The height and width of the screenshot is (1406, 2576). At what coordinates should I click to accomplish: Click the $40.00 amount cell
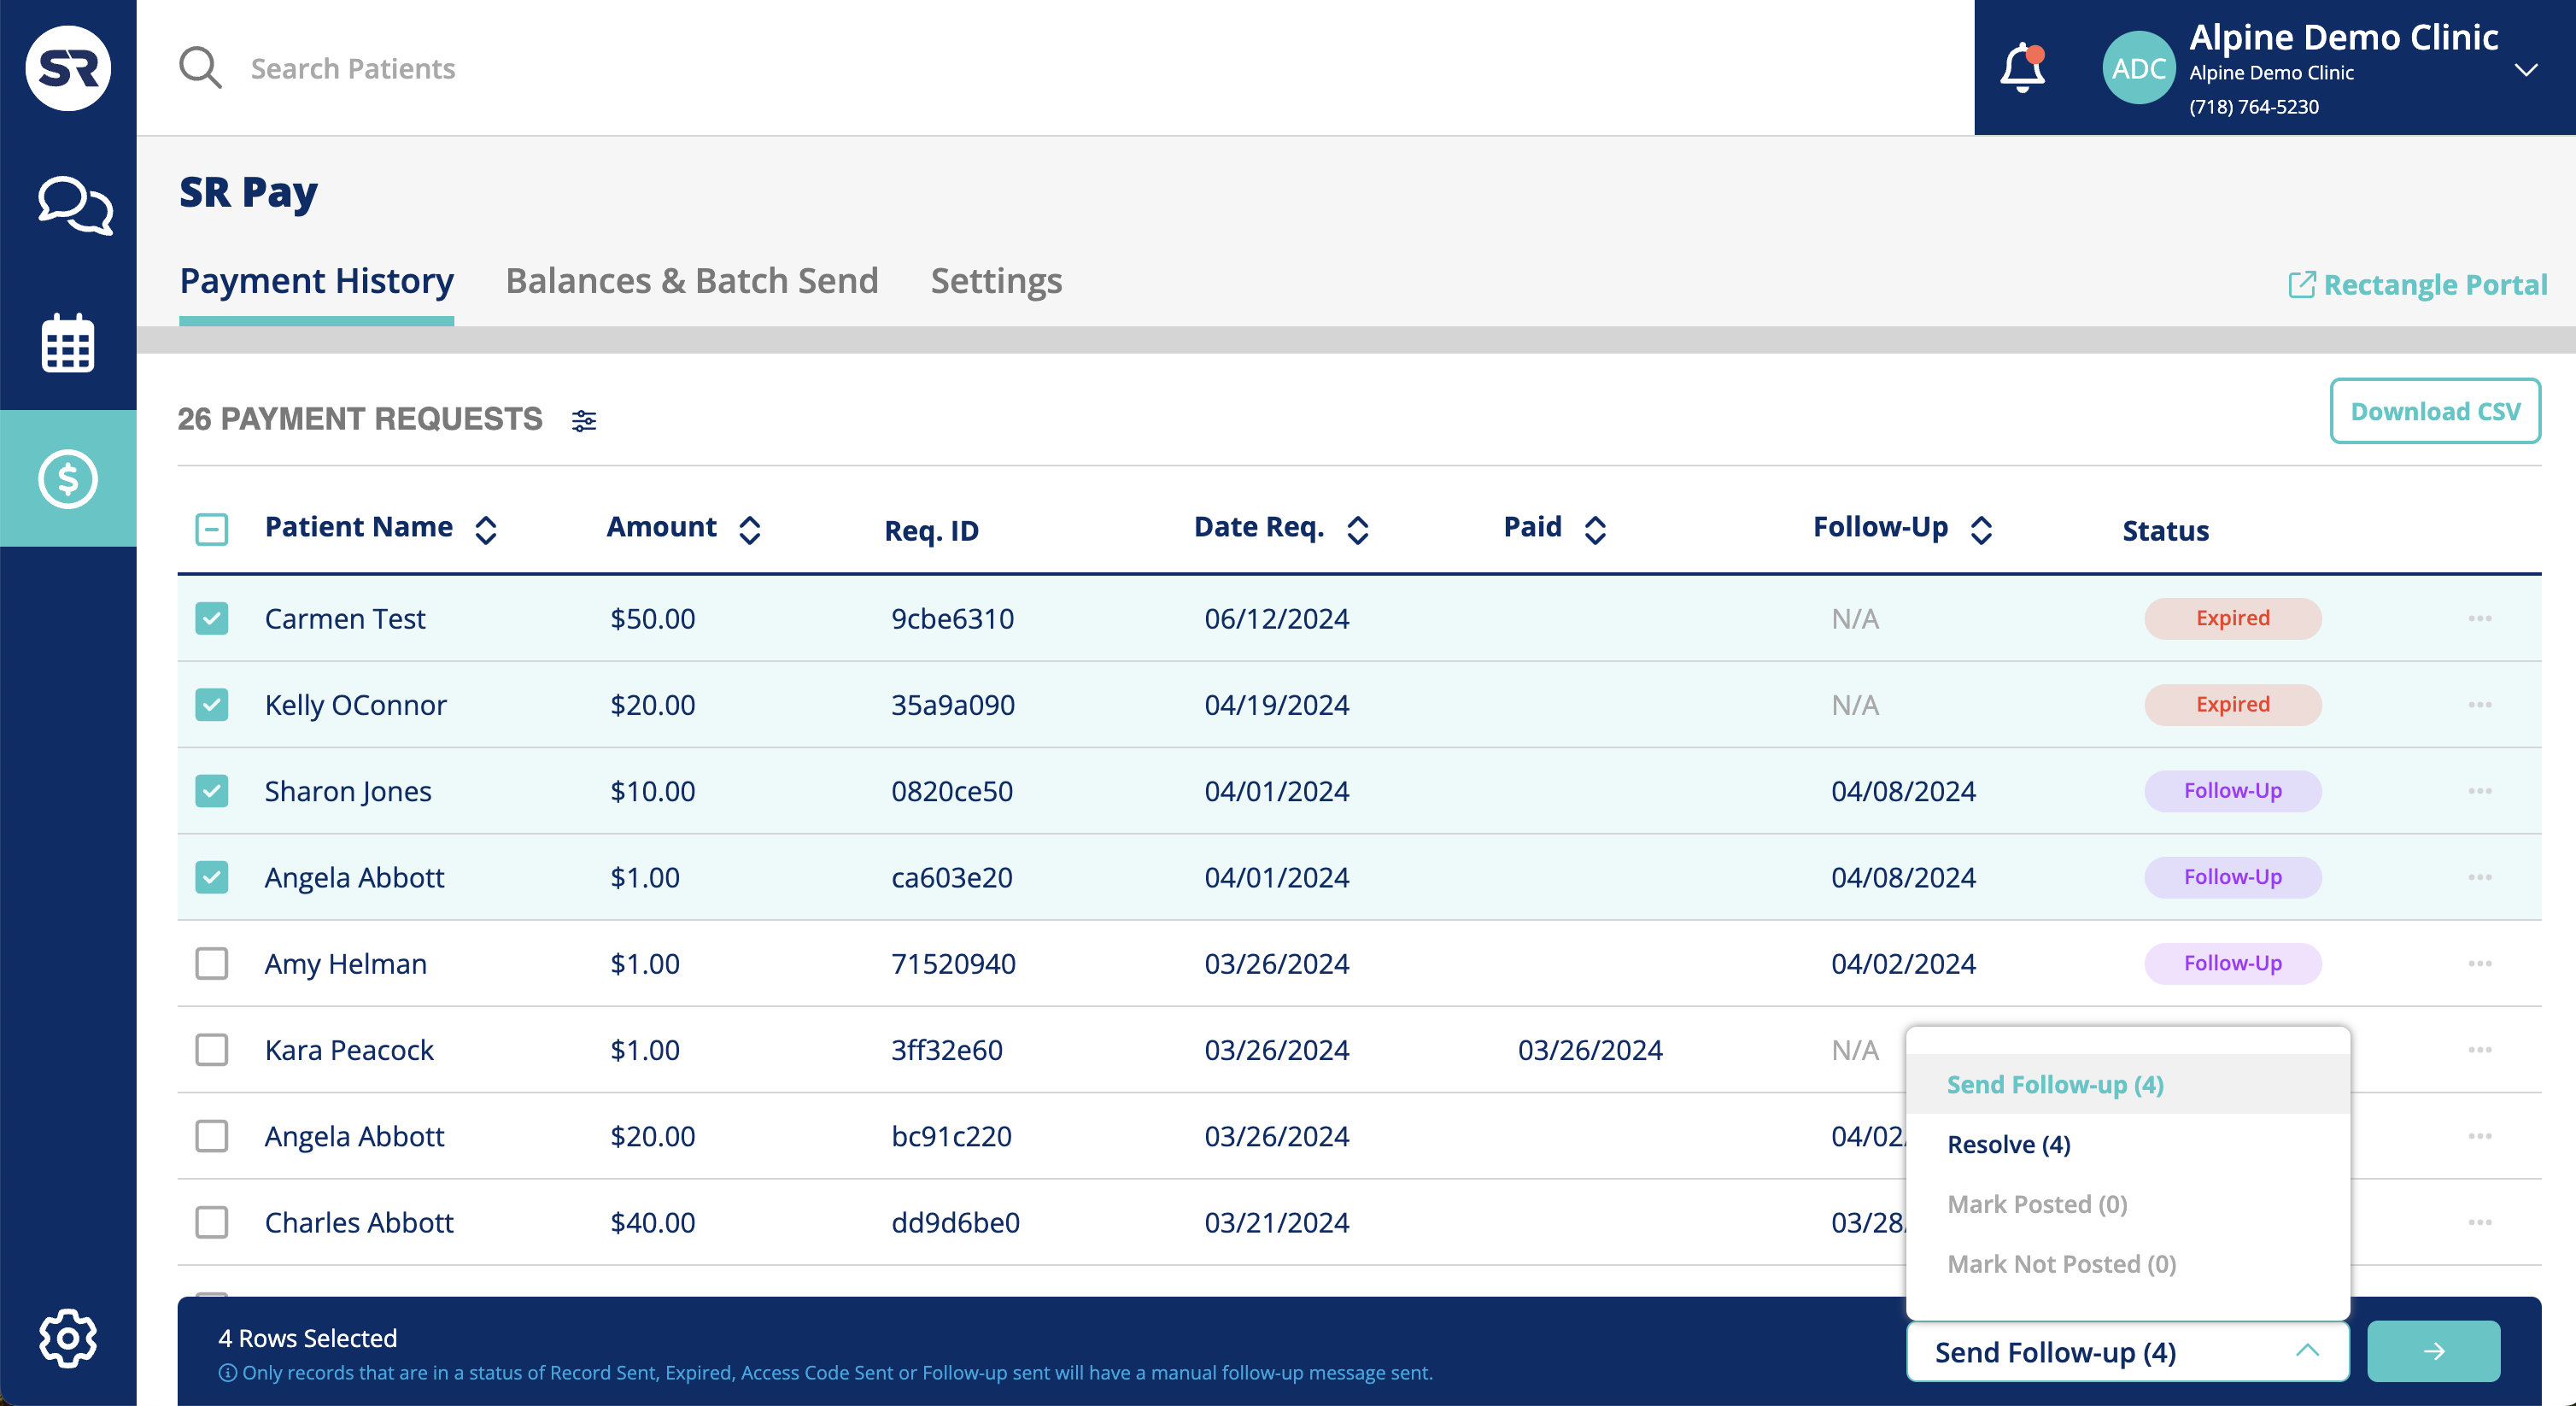point(652,1222)
